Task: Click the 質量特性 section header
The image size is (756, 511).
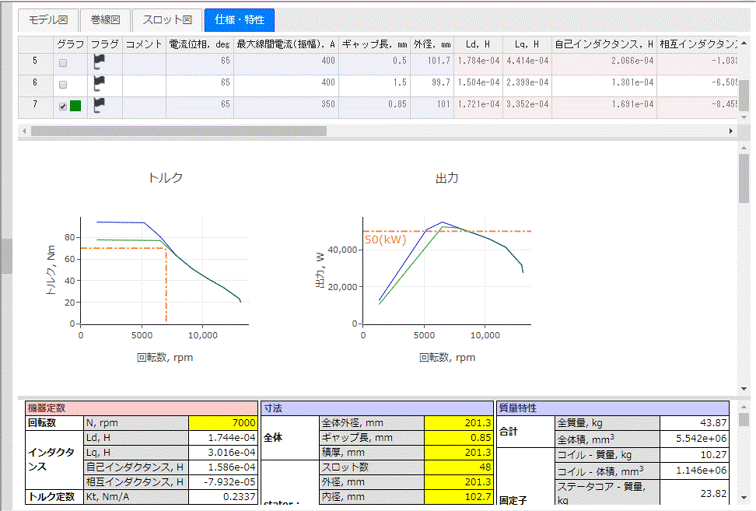Action: [x=612, y=408]
